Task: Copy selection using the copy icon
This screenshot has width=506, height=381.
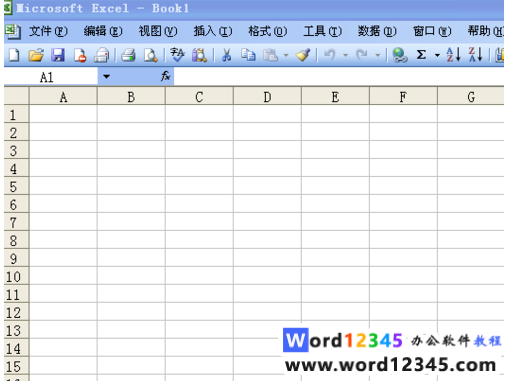Action: pos(248,55)
